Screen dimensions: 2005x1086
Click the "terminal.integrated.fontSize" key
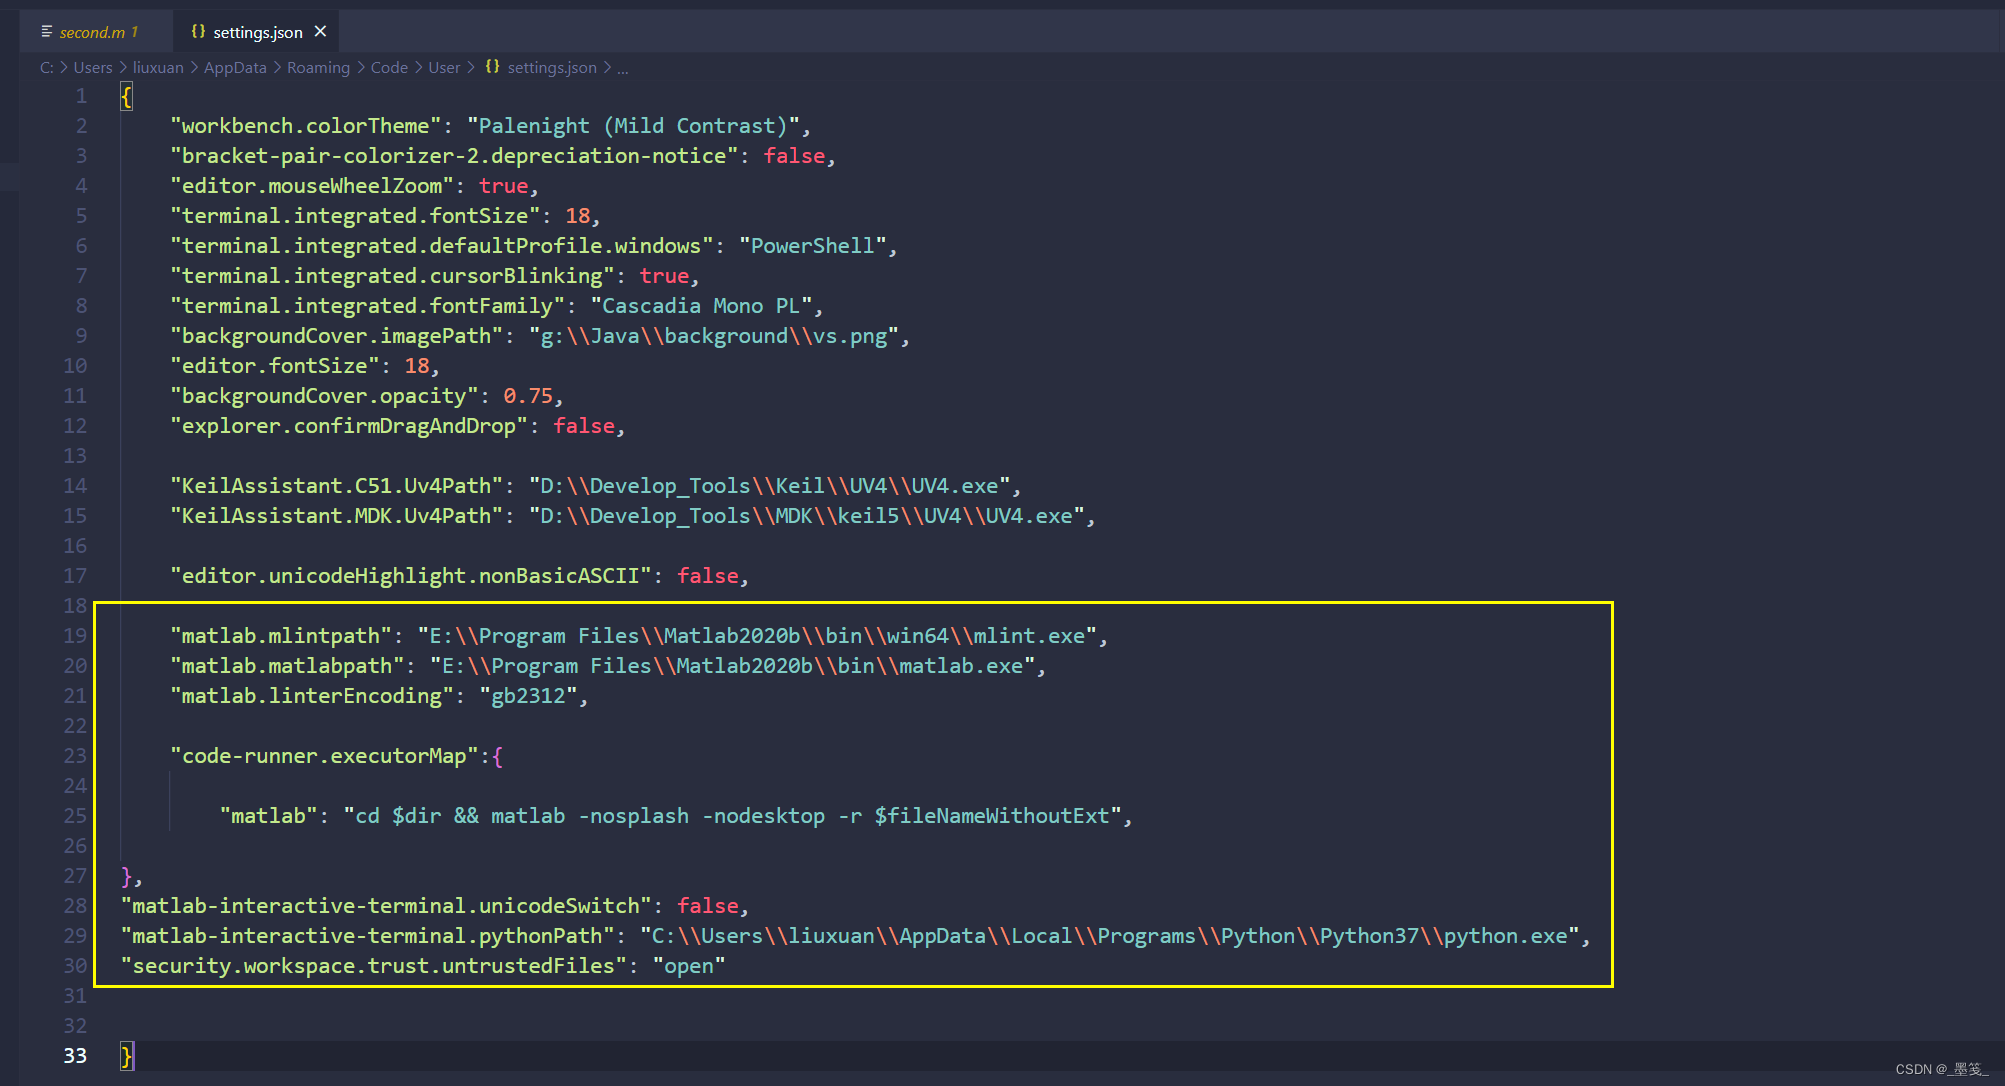tap(355, 216)
